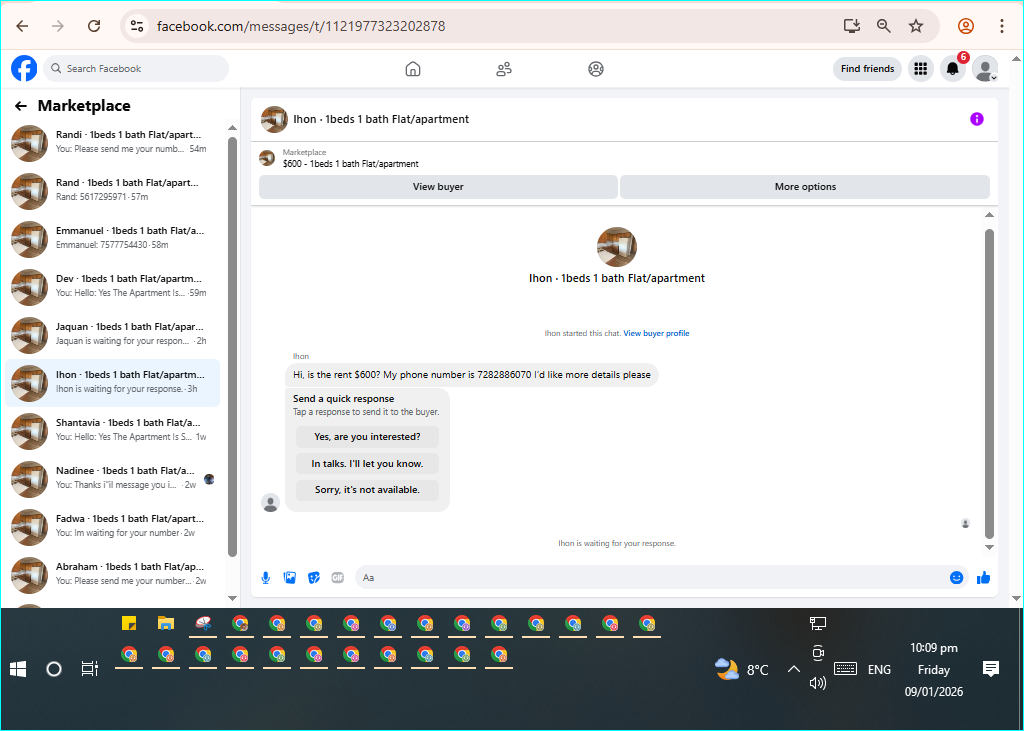This screenshot has width=1024, height=731.
Task: Open the View buyer profile link
Action: tap(656, 333)
